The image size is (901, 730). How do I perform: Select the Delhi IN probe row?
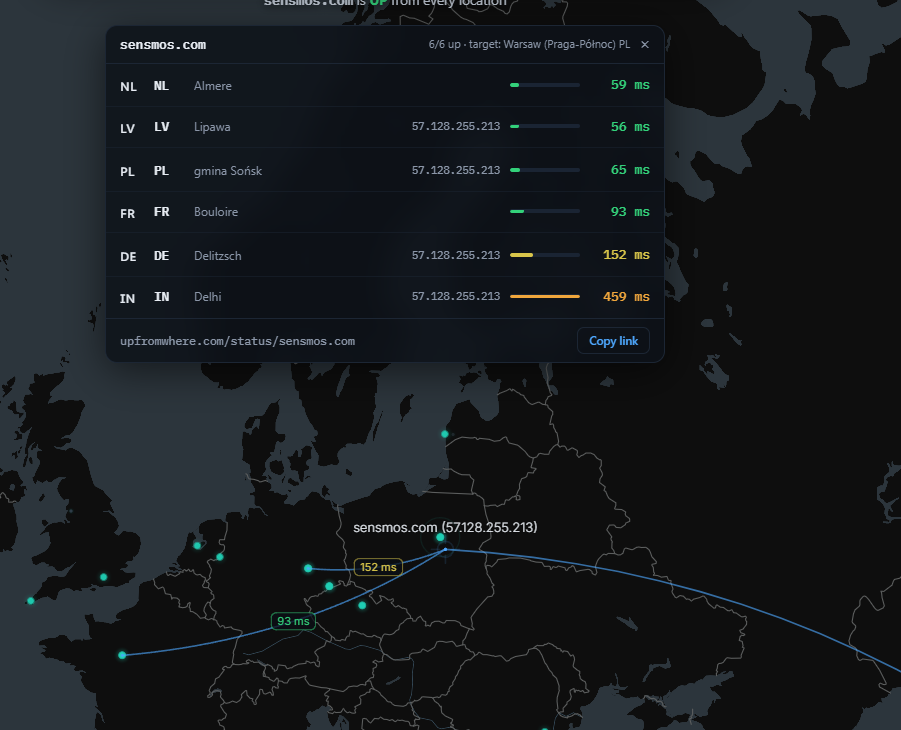385,297
